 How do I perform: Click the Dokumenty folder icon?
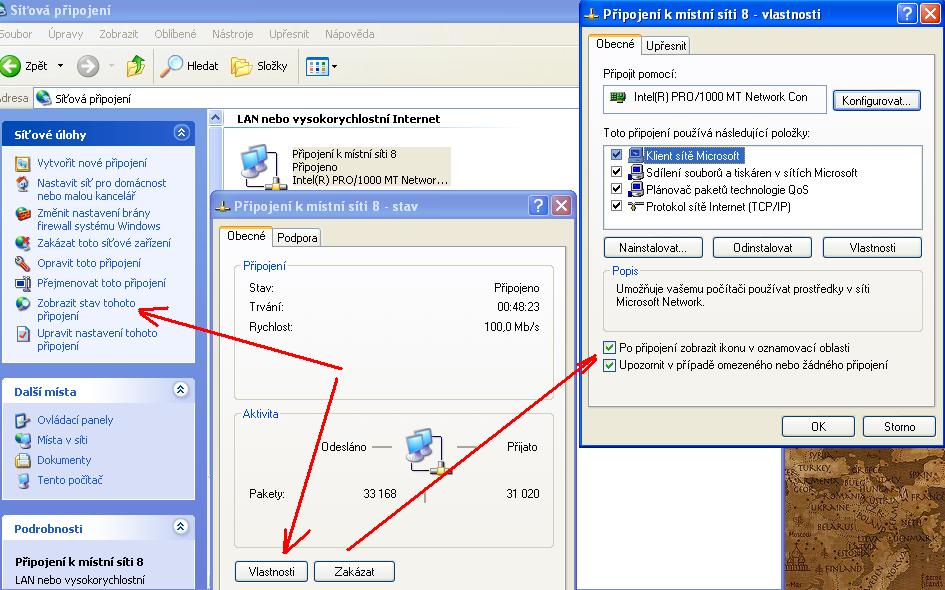[22, 460]
